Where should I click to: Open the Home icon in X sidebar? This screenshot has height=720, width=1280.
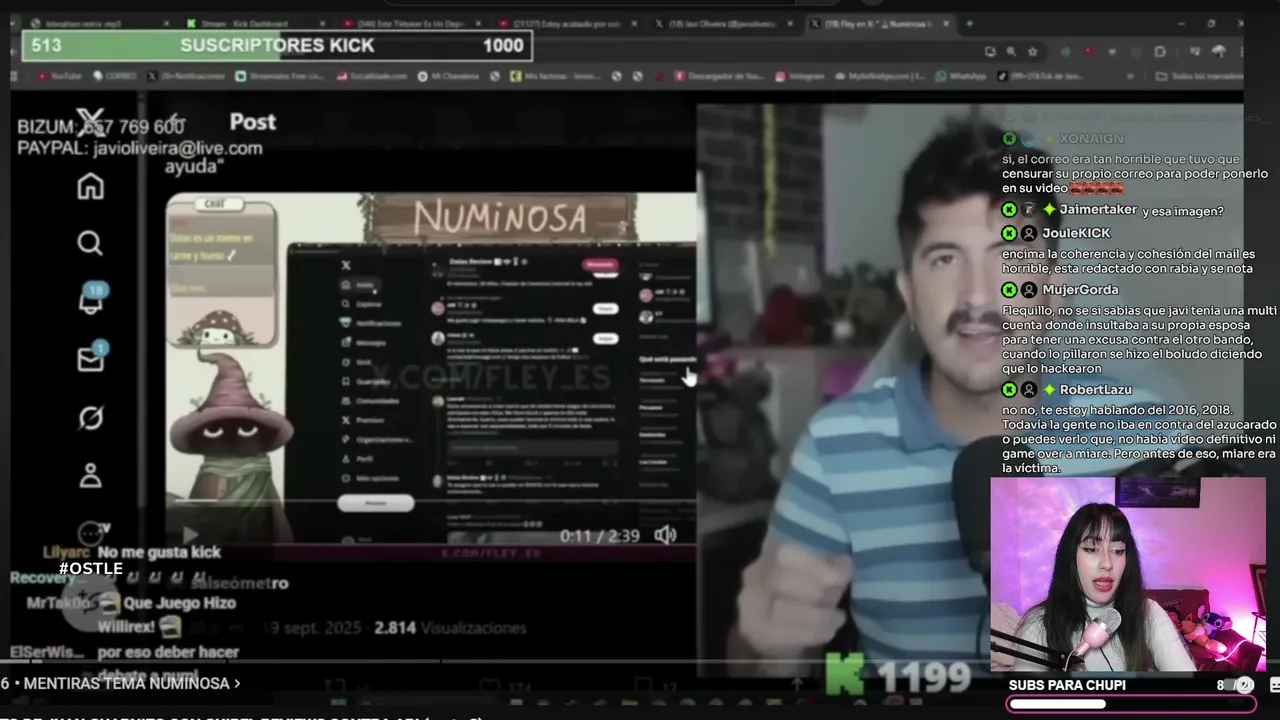tap(90, 186)
